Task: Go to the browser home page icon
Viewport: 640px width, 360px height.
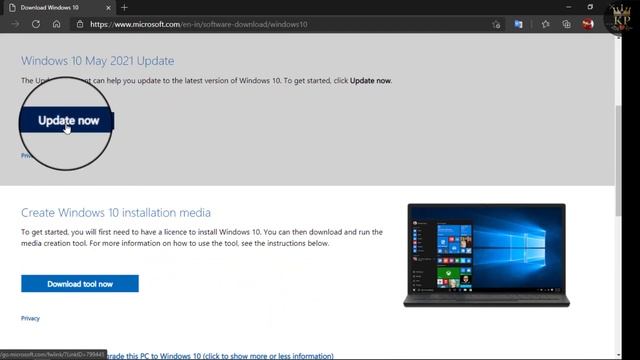Action: (x=56, y=24)
